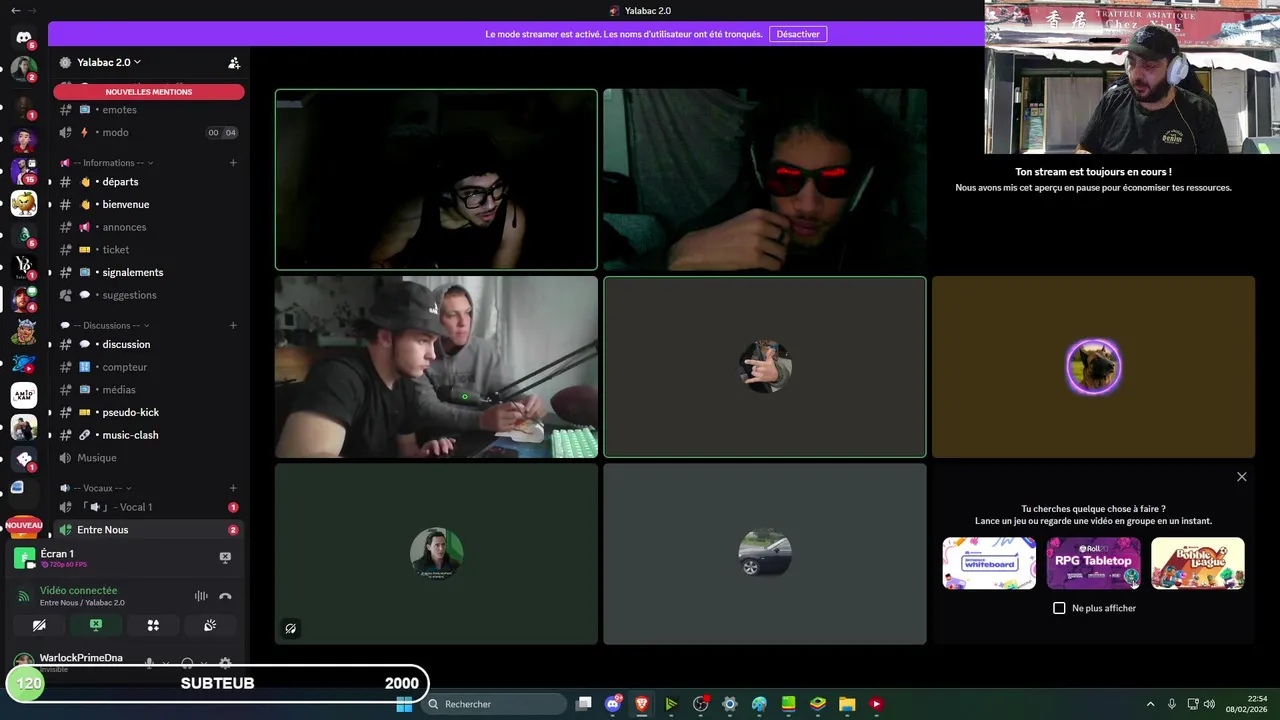Image resolution: width=1280 pixels, height=720 pixels.
Task: Disconnect from voice with the hang-up icon
Action: click(x=225, y=596)
